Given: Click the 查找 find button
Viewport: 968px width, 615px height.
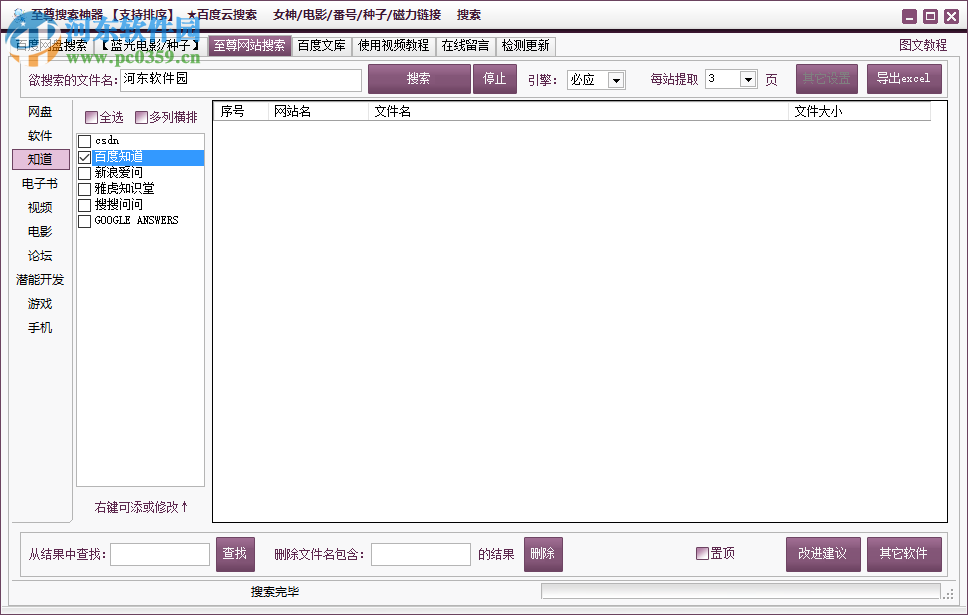Looking at the screenshot, I should coord(235,554).
